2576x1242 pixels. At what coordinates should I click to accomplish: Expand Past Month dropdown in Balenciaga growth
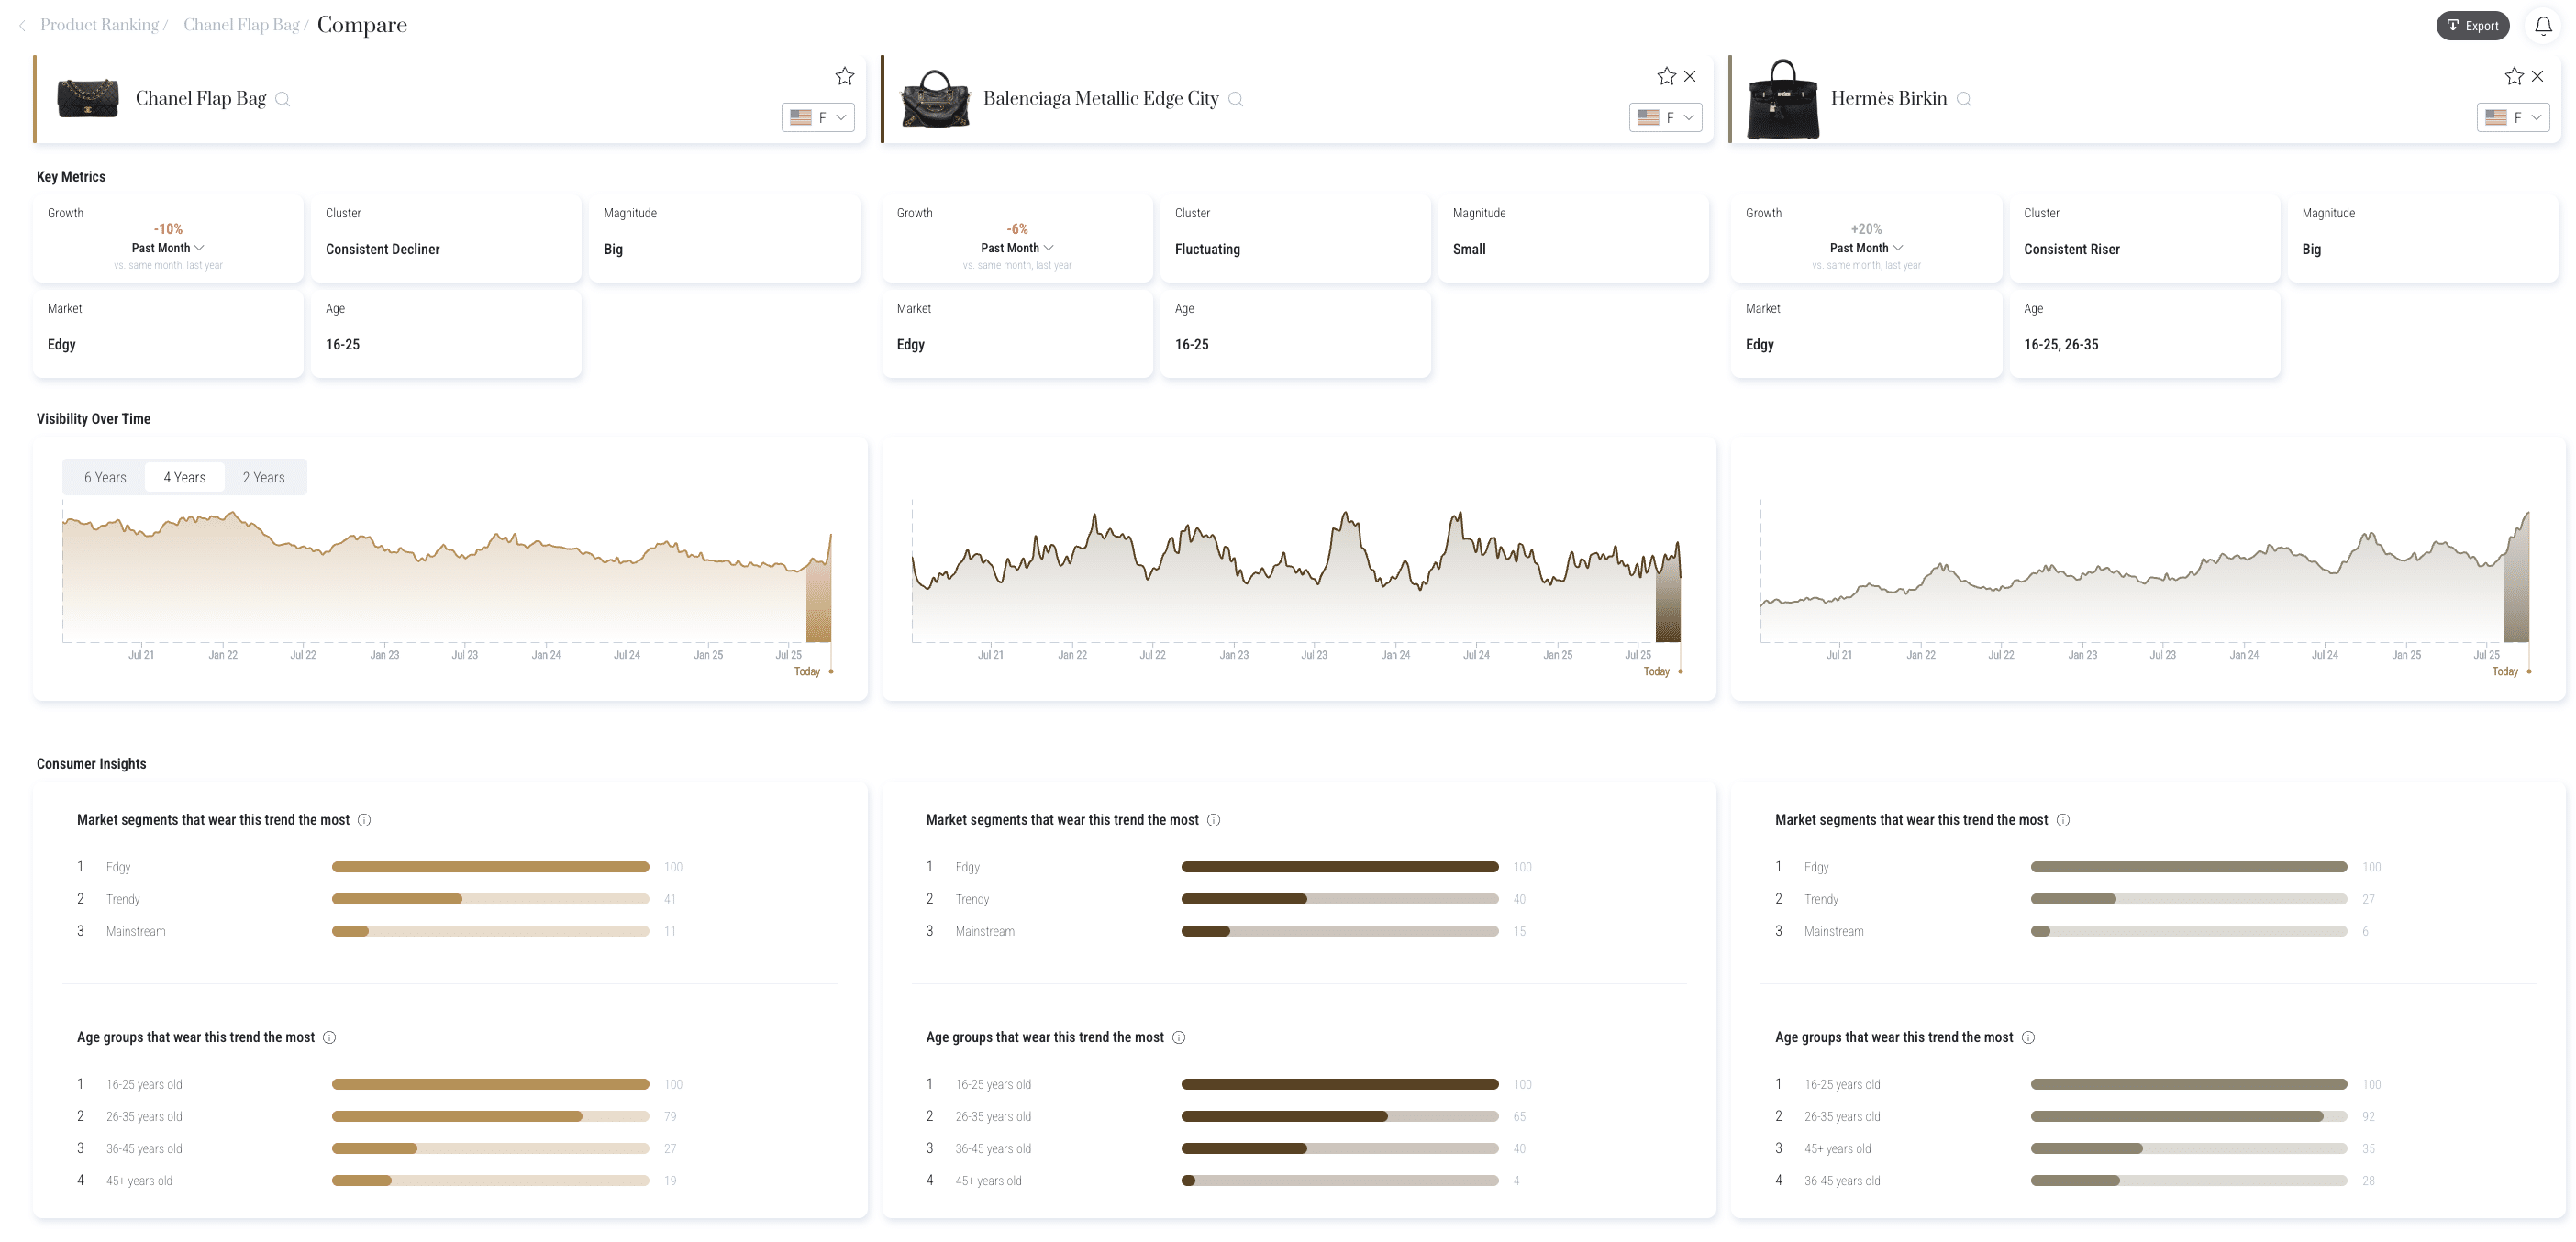tap(1017, 248)
